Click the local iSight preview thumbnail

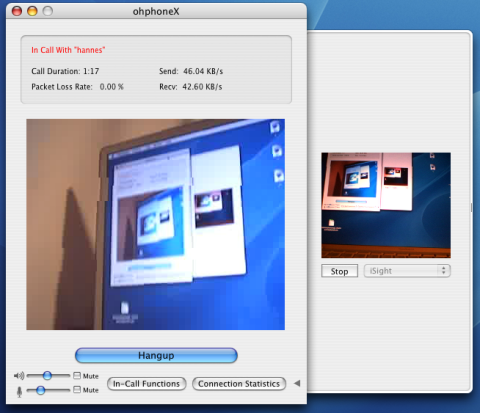click(x=386, y=205)
